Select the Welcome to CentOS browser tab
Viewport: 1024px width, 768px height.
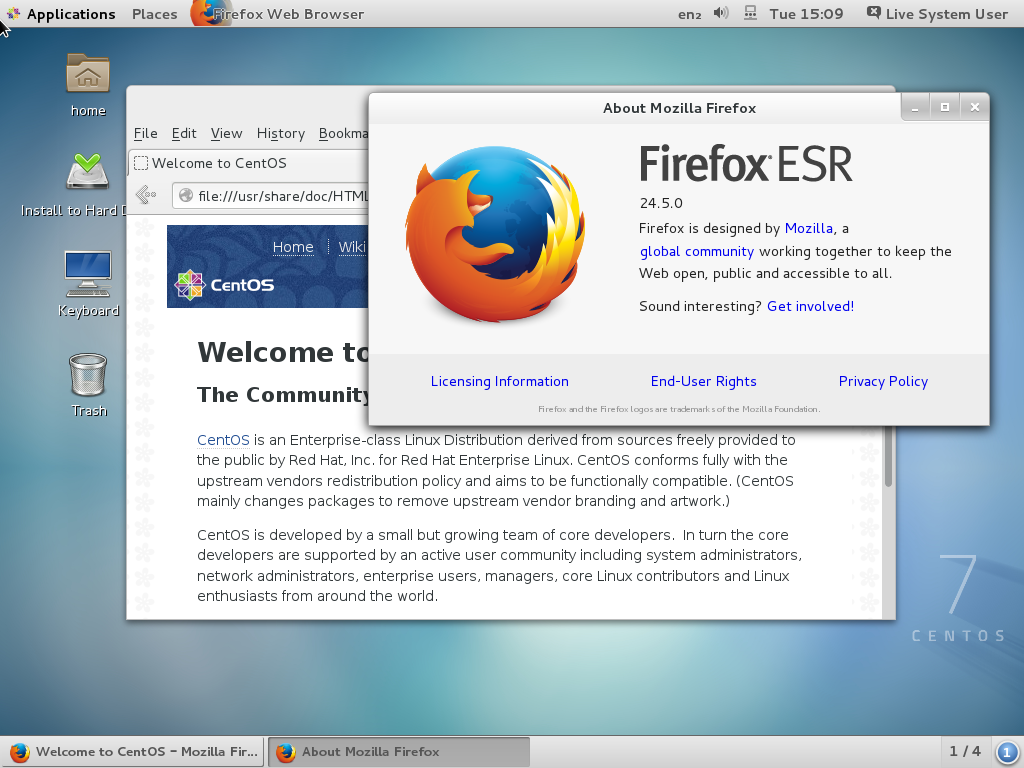pyautogui.click(x=249, y=163)
